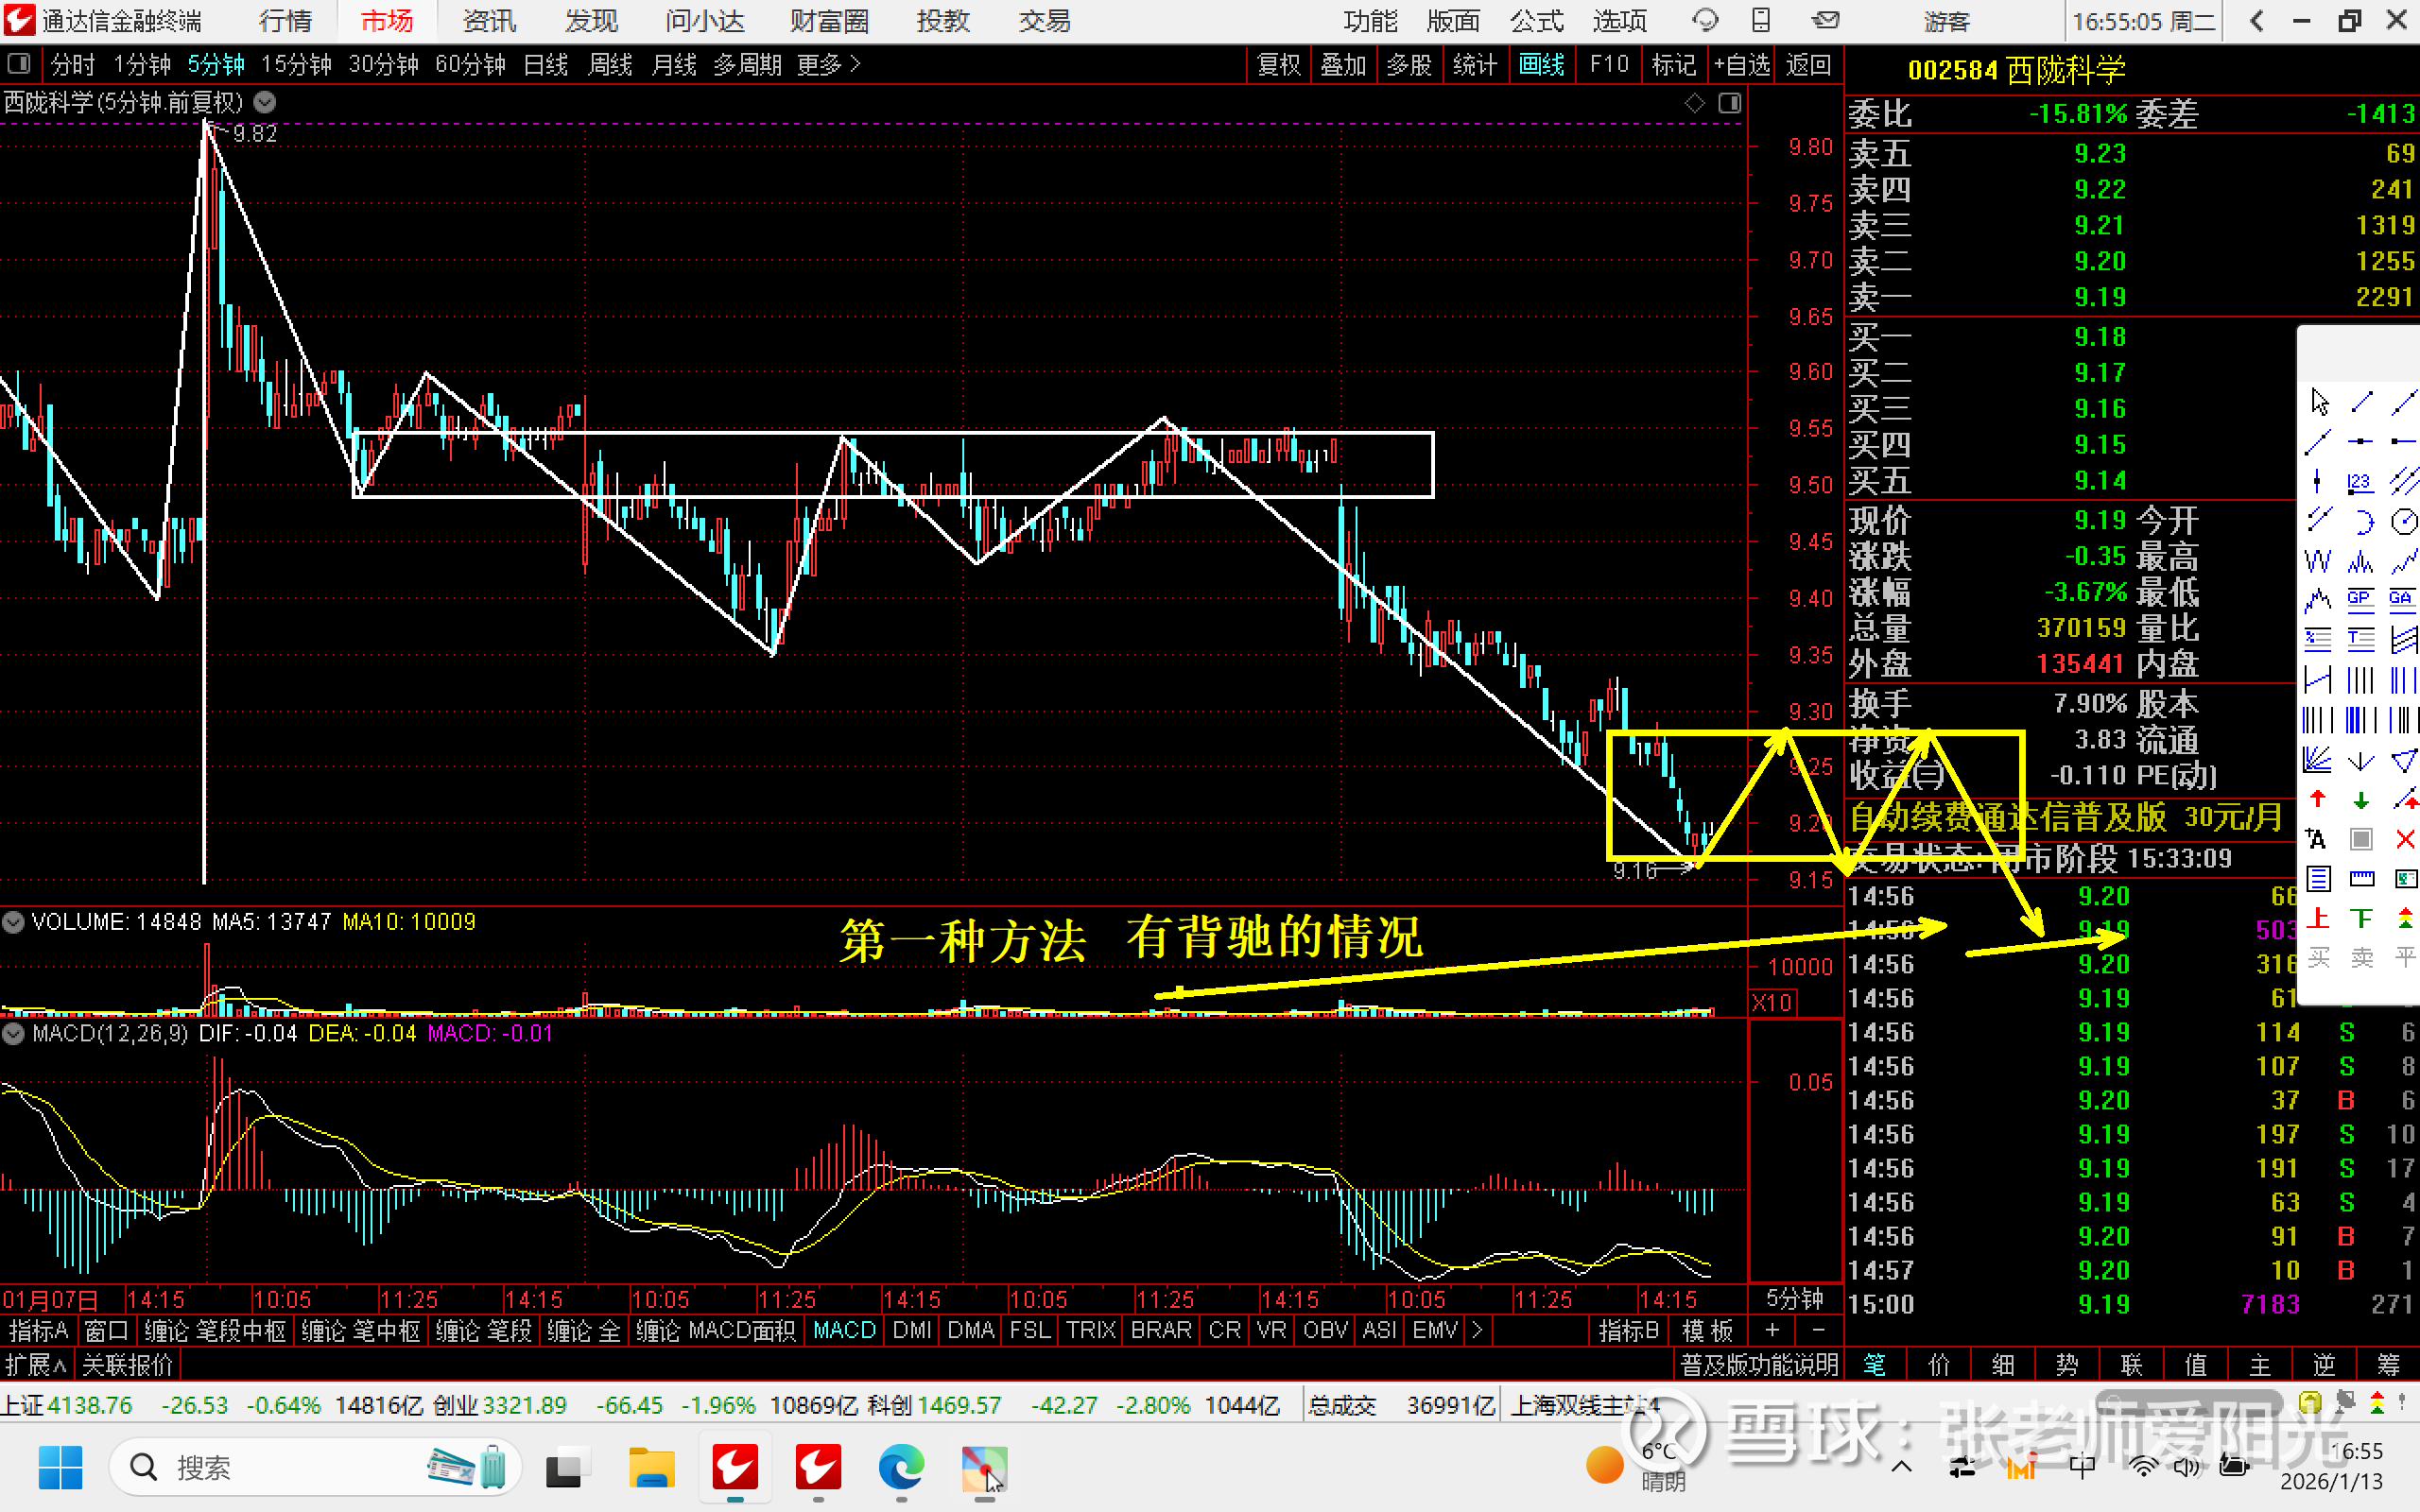Toggle the left sidebar panel icon
Screen dimensions: 2420x1512
point(18,65)
